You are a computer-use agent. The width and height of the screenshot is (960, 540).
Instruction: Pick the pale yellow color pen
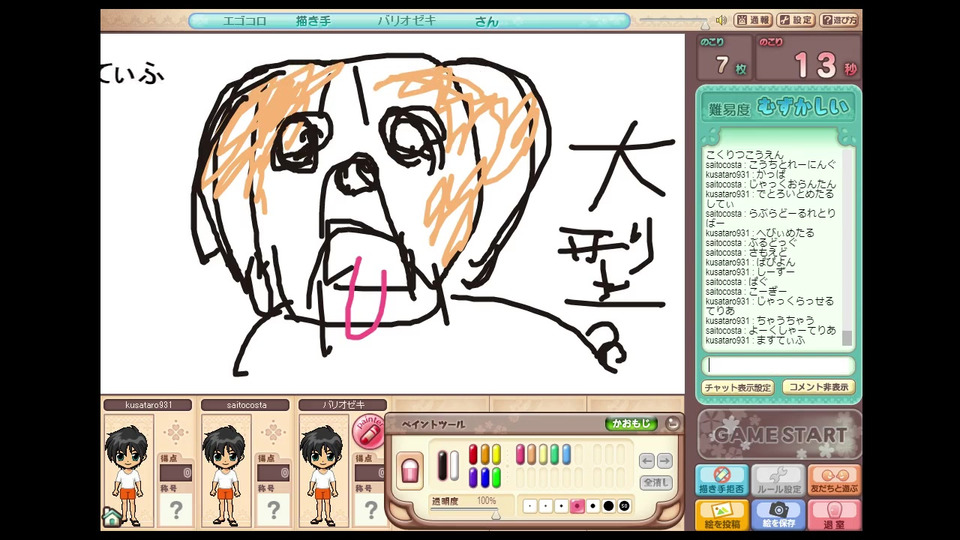543,454
